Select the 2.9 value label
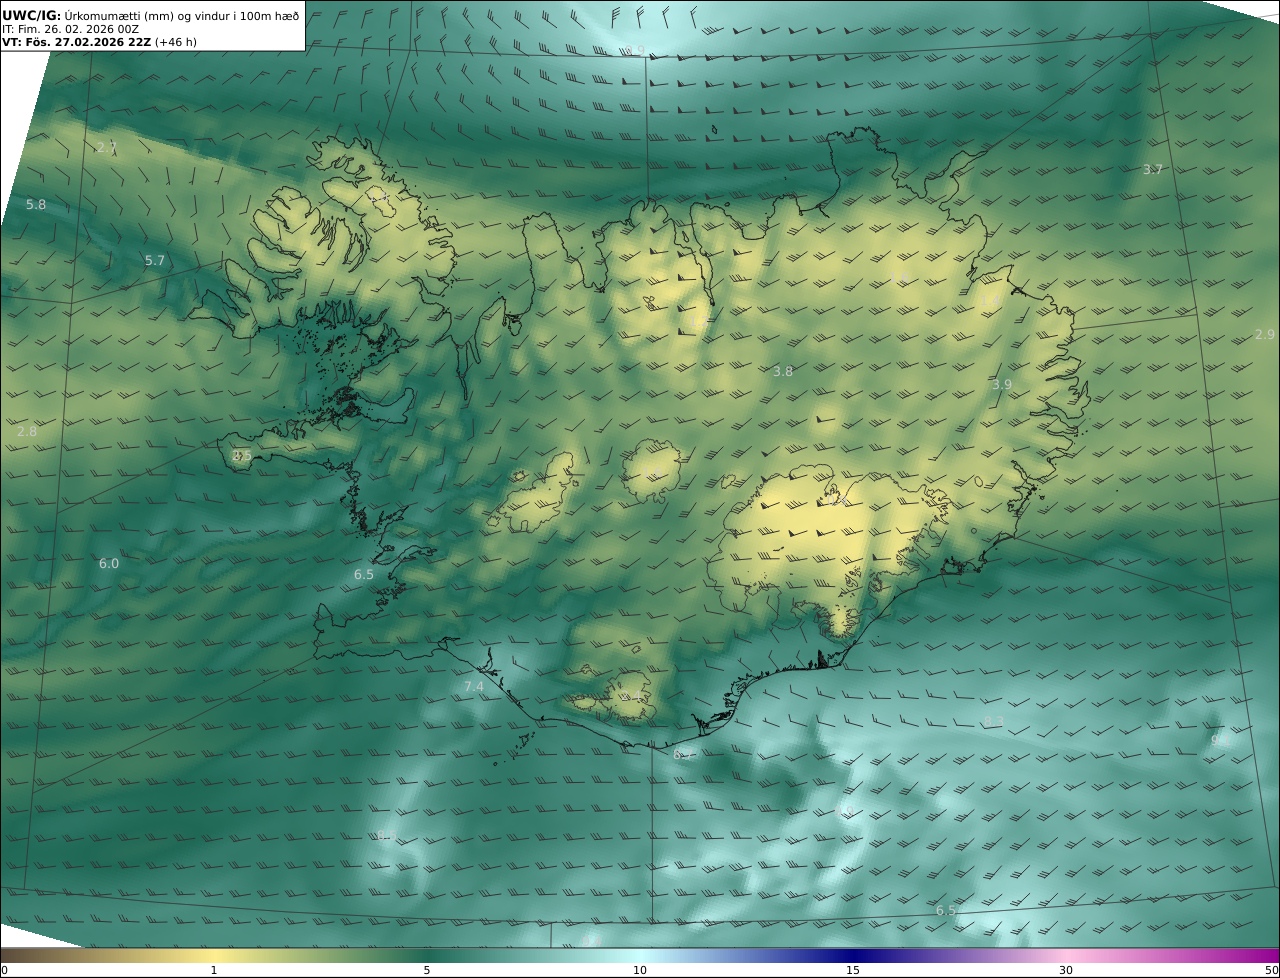 point(1265,334)
